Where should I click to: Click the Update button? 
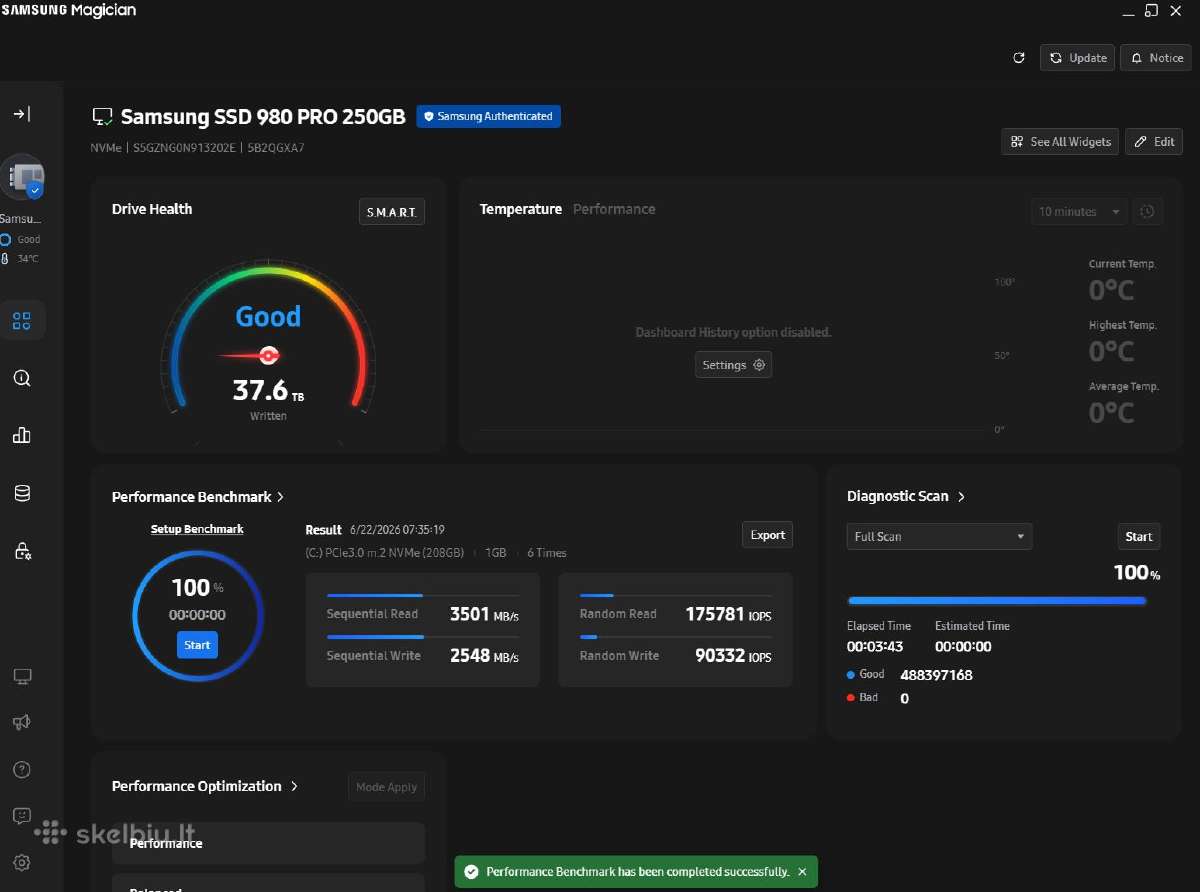click(x=1077, y=58)
